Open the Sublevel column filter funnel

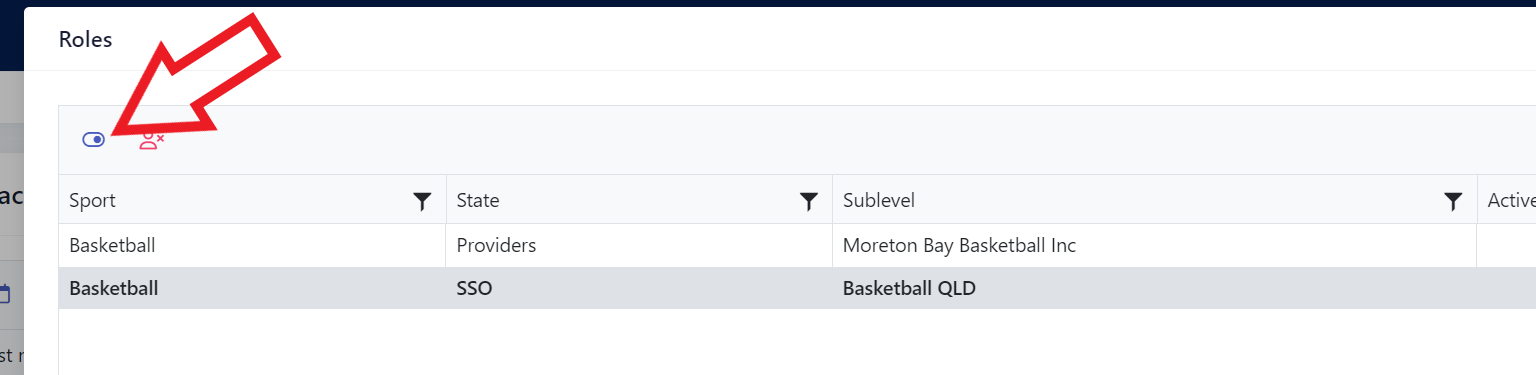pyautogui.click(x=1453, y=202)
